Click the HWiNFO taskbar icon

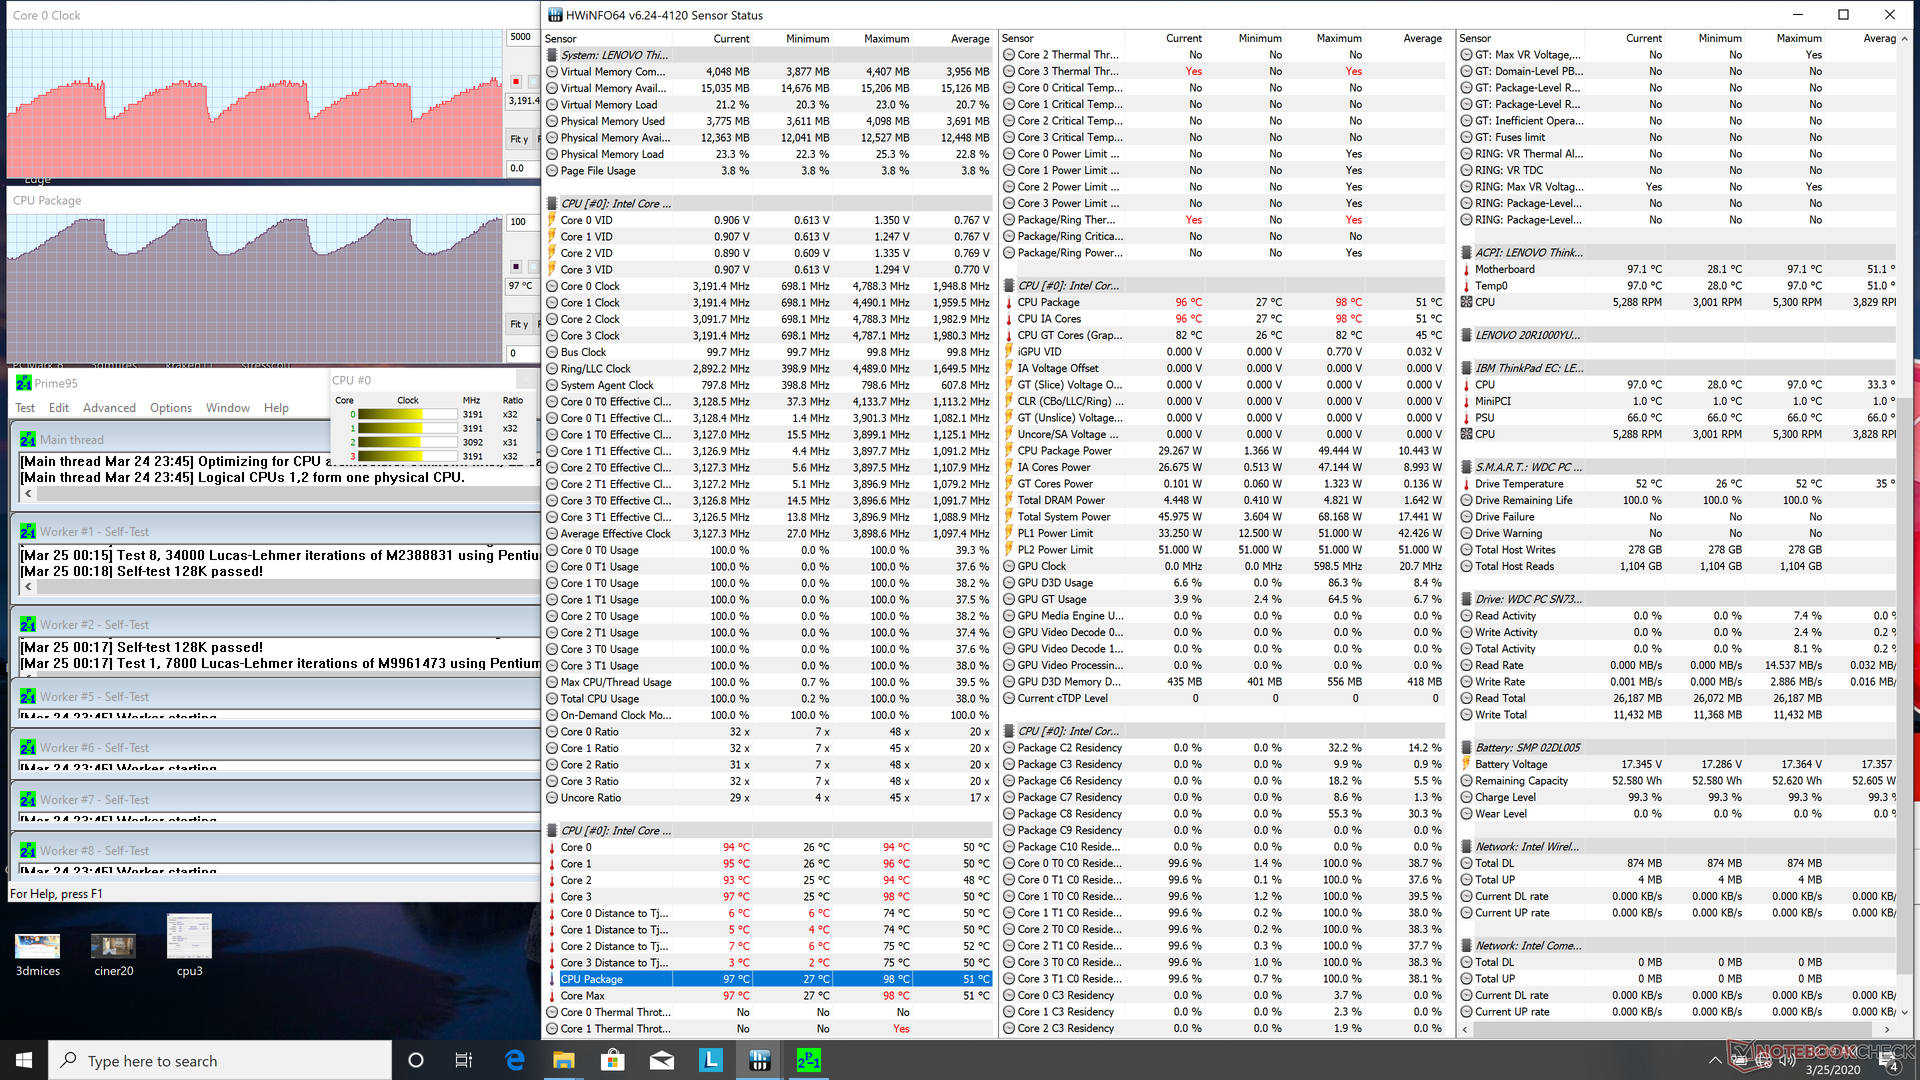pyautogui.click(x=759, y=1060)
